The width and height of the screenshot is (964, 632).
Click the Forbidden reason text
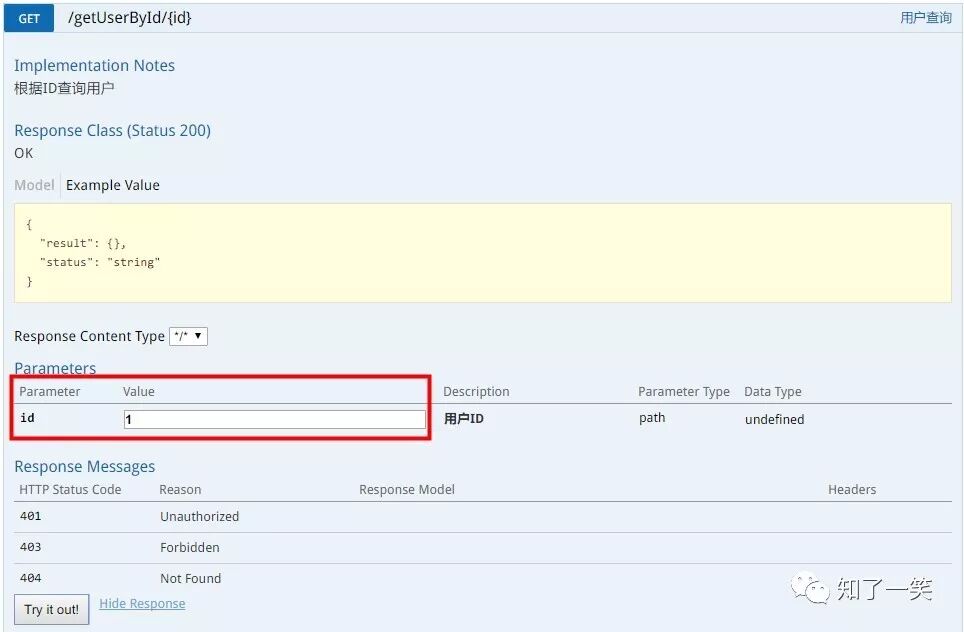[189, 547]
